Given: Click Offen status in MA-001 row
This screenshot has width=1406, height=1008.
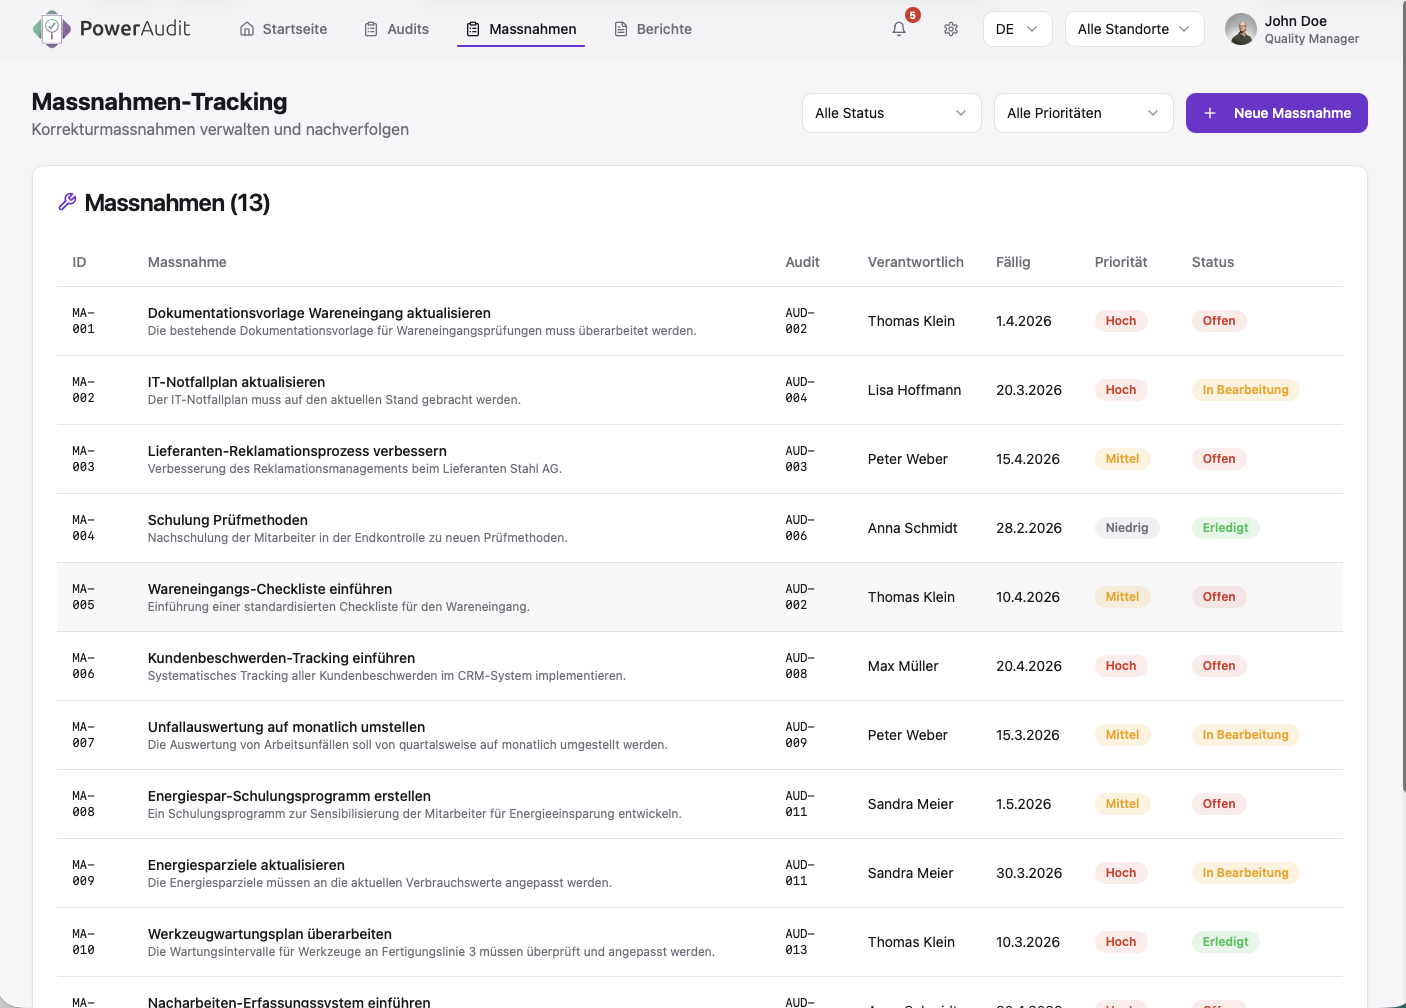Looking at the screenshot, I should click(1219, 321).
